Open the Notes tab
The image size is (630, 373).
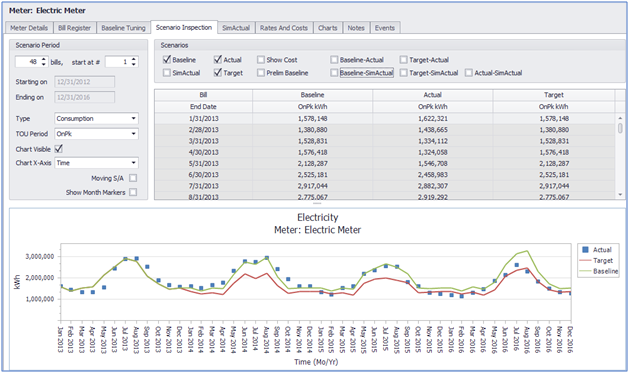[x=356, y=28]
